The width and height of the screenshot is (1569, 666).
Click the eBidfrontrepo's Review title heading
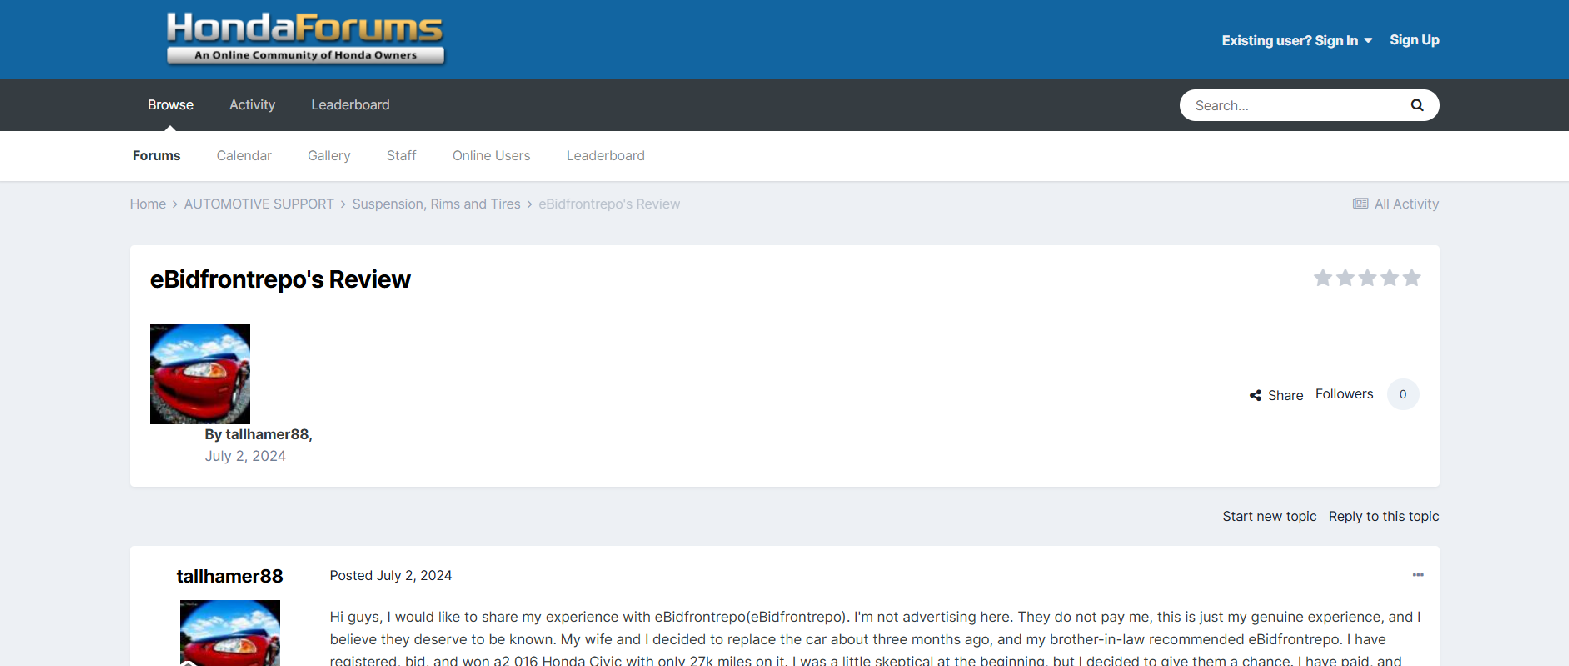tap(280, 279)
